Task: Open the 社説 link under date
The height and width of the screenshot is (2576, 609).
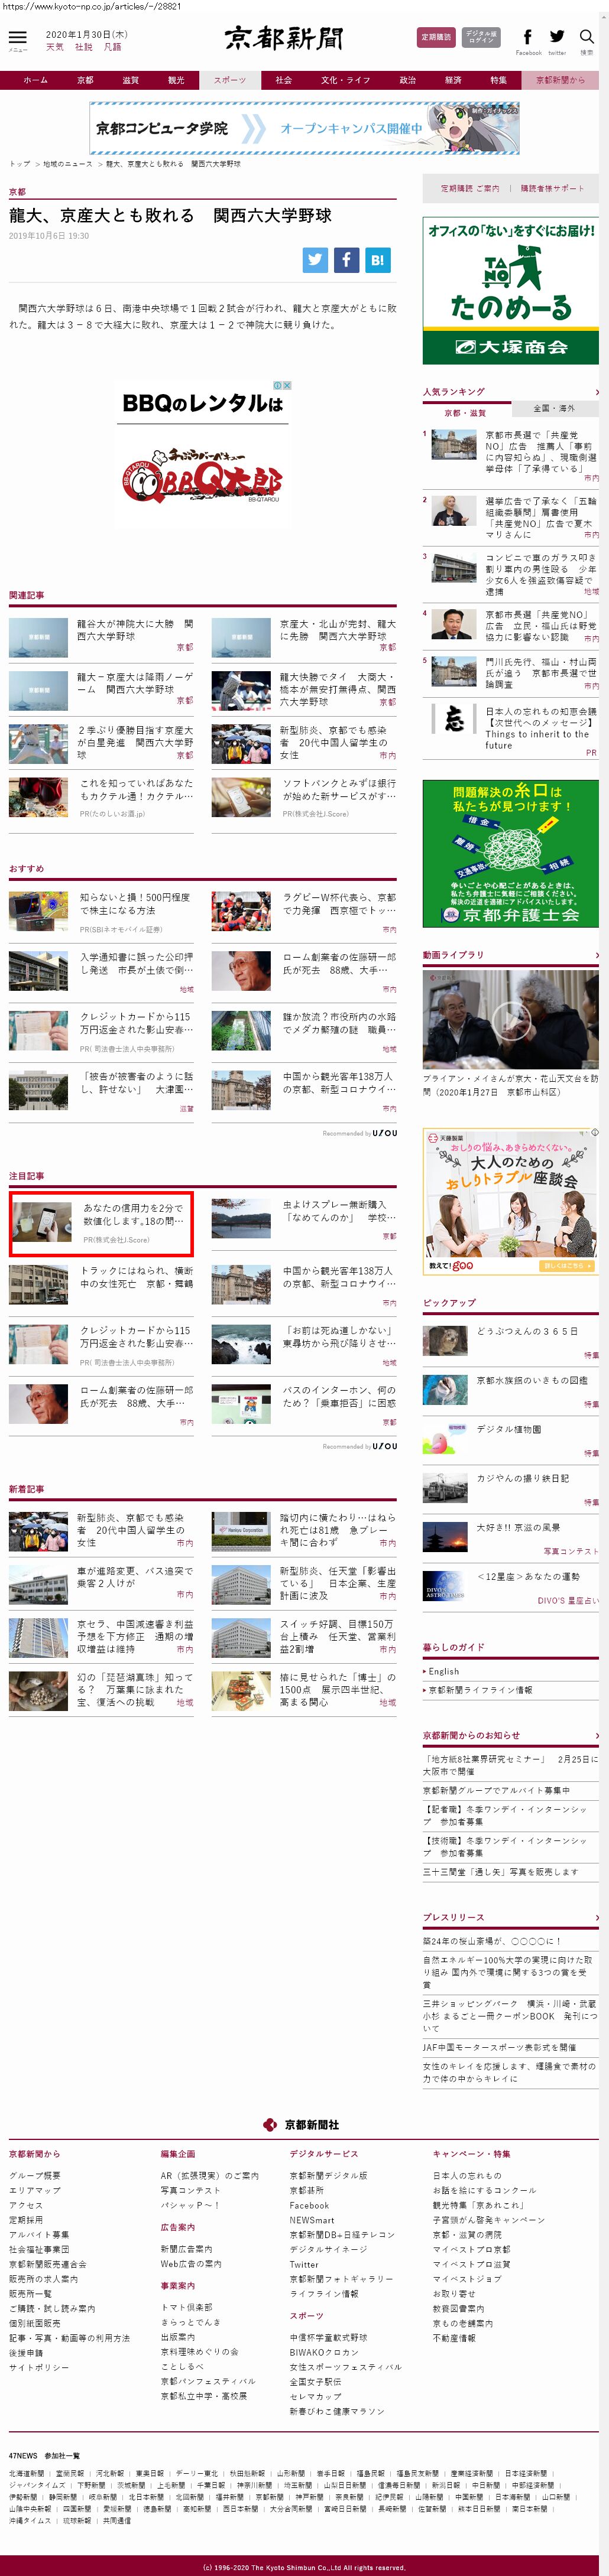Action: (83, 47)
